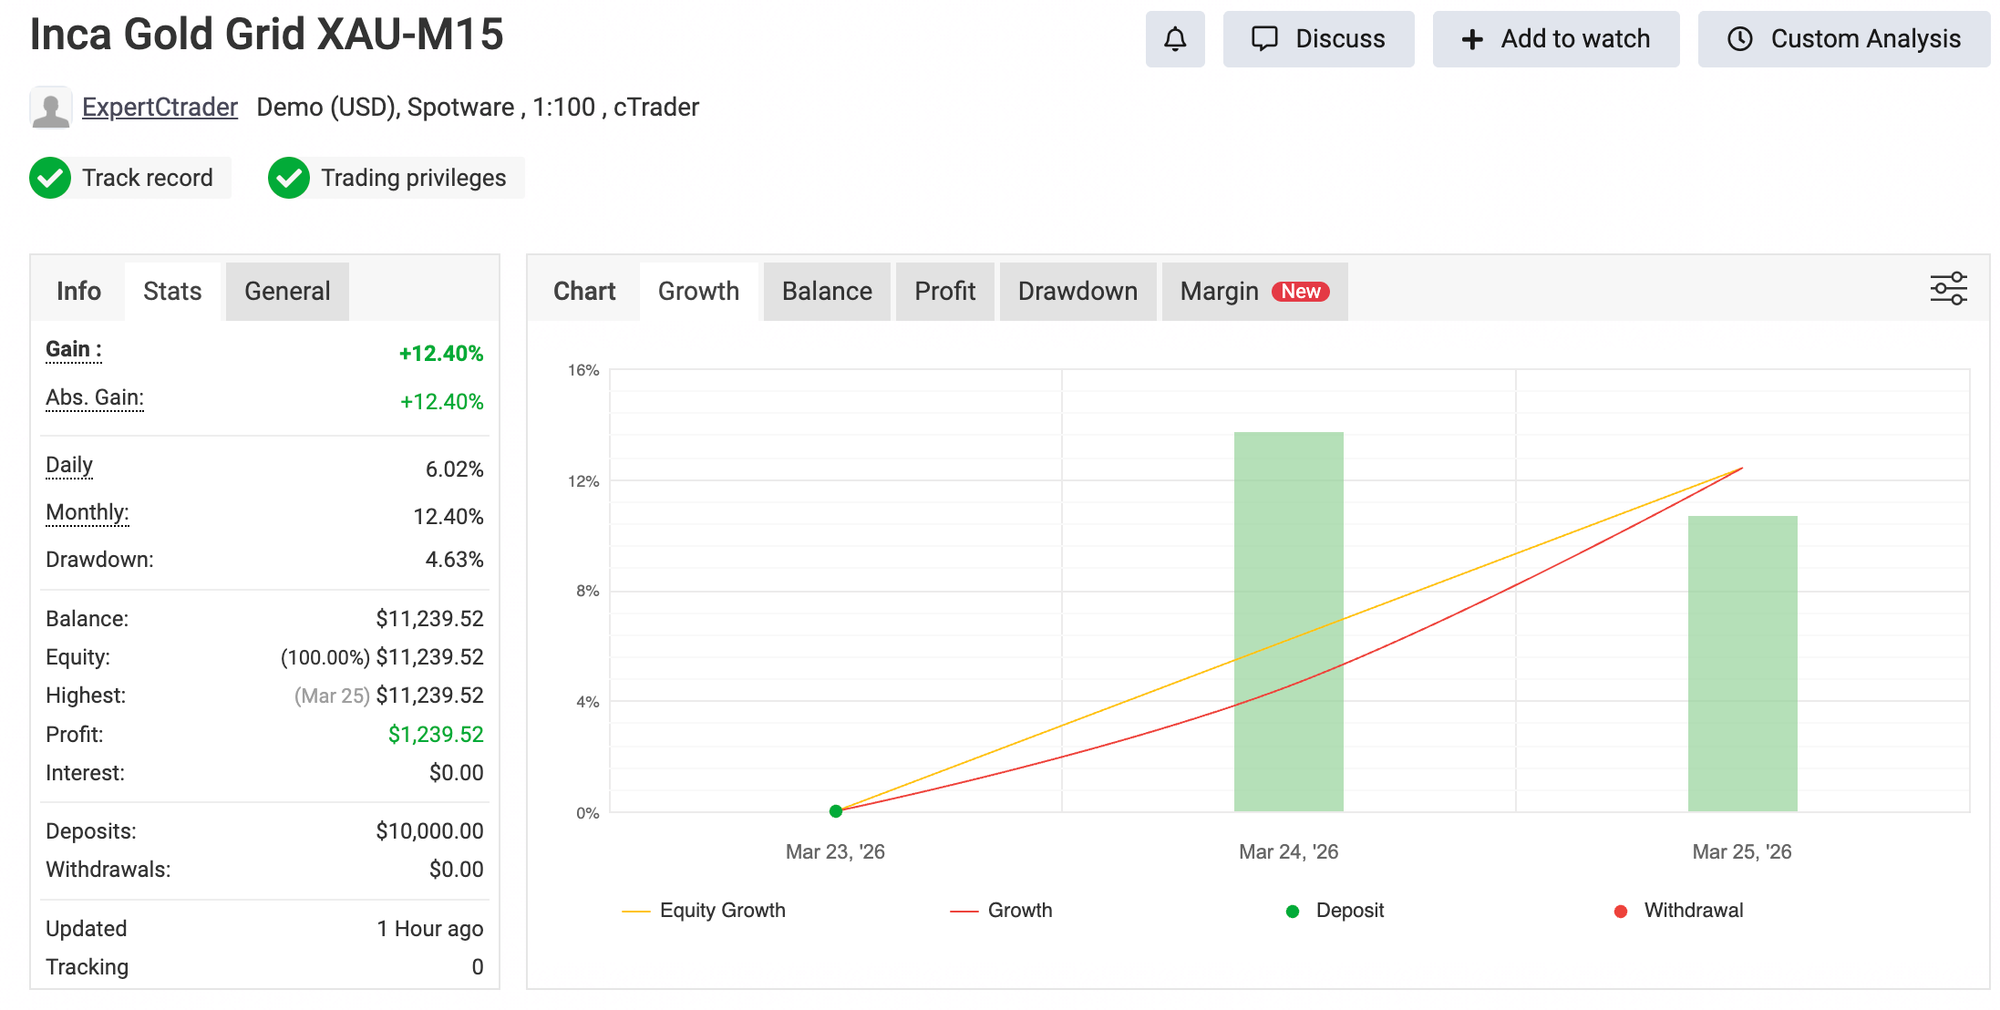Click the notification bell icon
This screenshot has height=1010, width=2000.
pyautogui.click(x=1175, y=39)
